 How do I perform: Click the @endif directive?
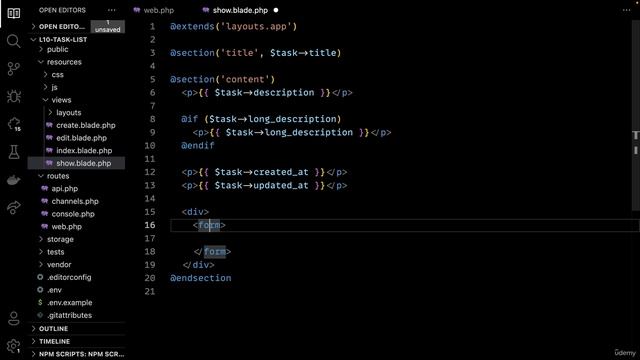pyautogui.click(x=198, y=146)
